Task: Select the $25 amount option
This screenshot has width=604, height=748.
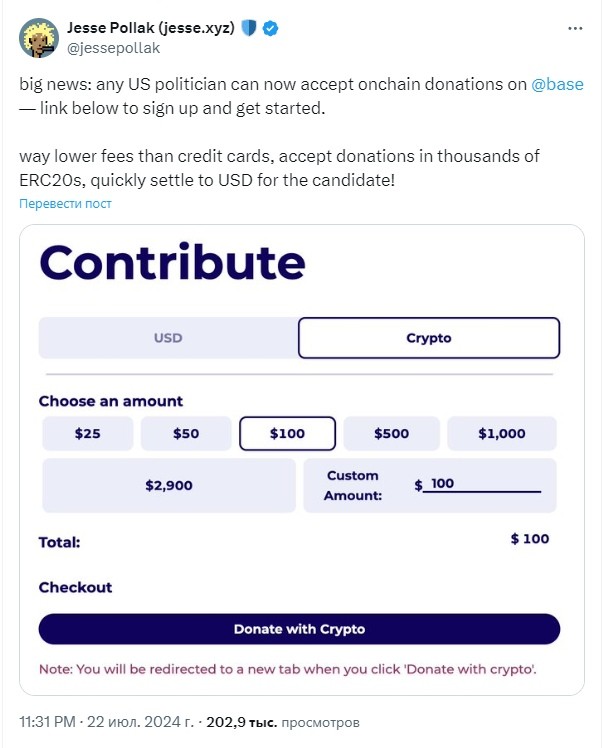Action: [x=88, y=433]
